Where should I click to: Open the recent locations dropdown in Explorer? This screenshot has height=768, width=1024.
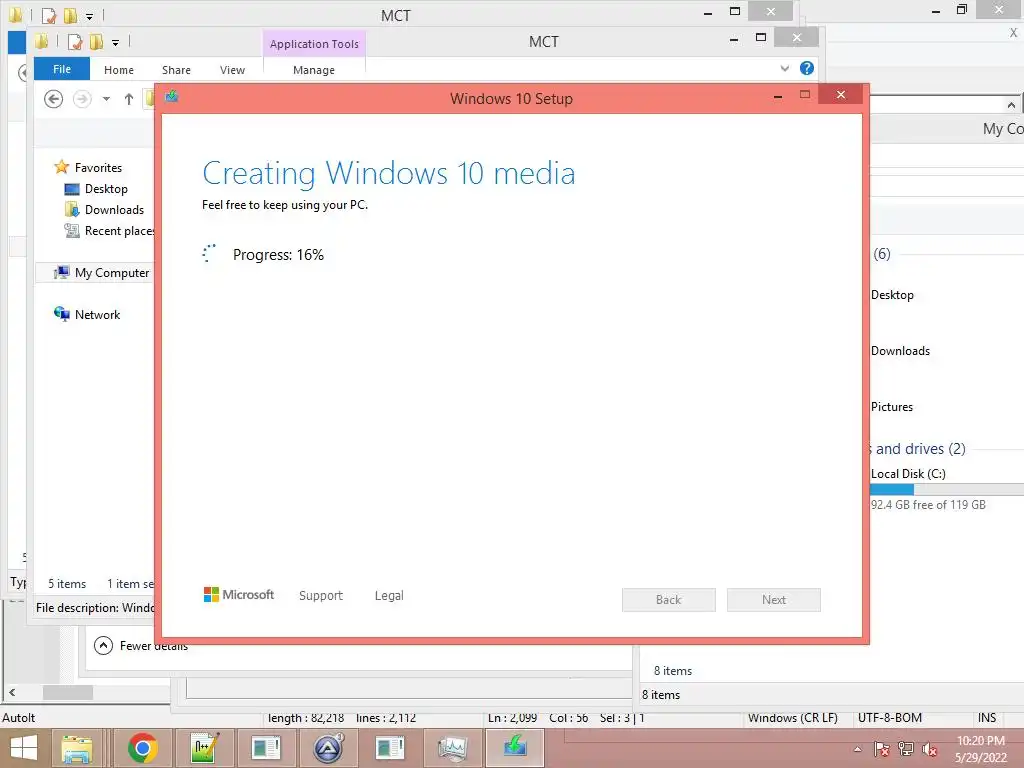[x=106, y=99]
